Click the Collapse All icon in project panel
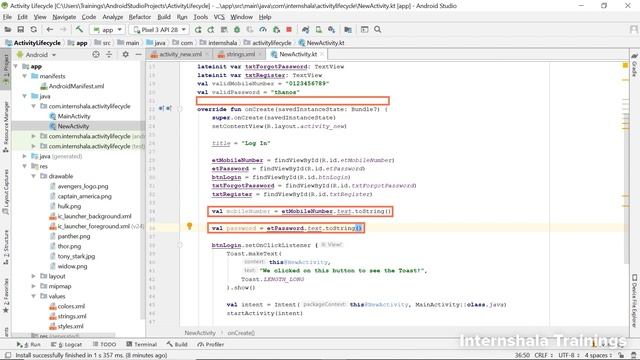 click(x=109, y=54)
